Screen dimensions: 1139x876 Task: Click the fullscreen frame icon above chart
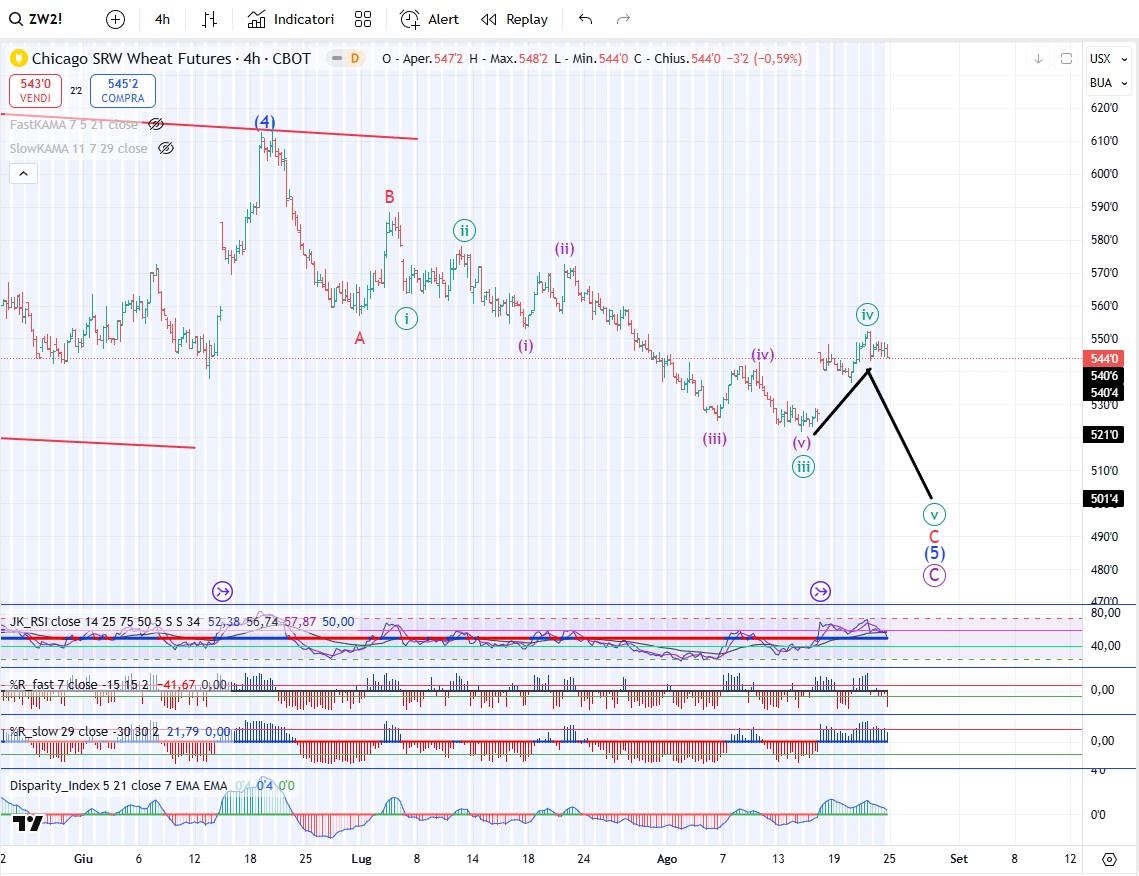tap(1066, 59)
